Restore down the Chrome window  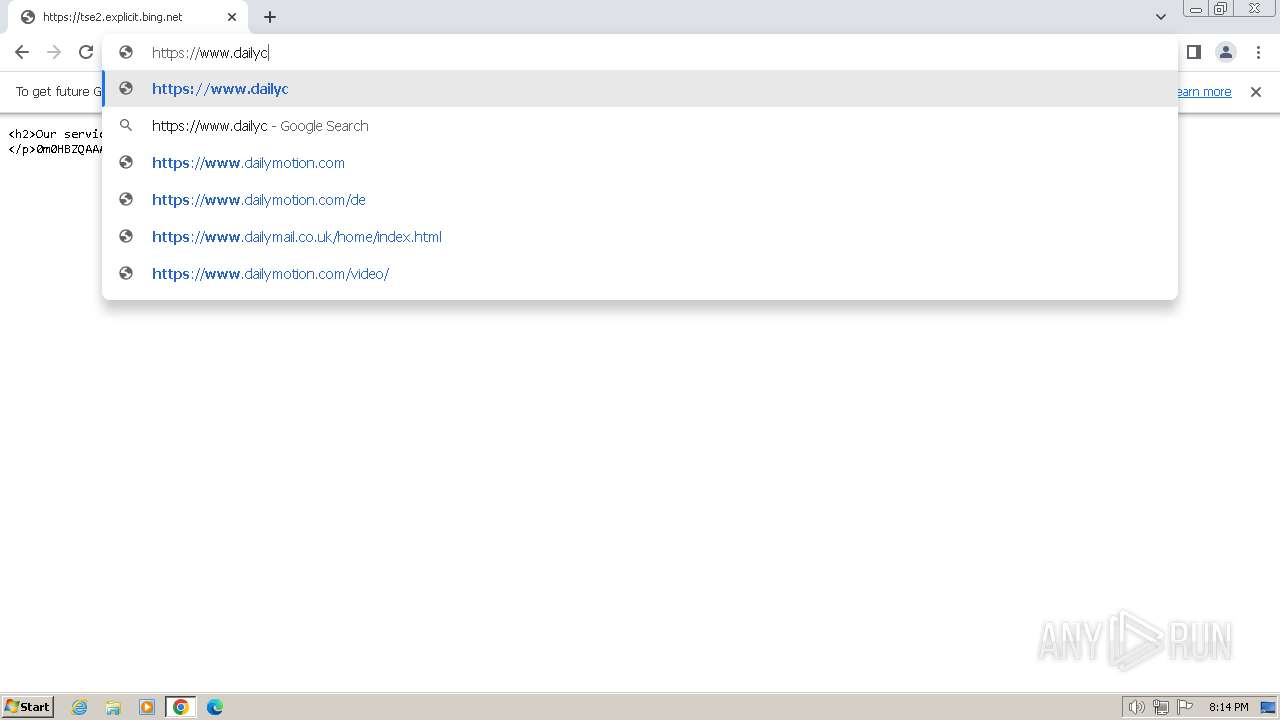point(1221,9)
